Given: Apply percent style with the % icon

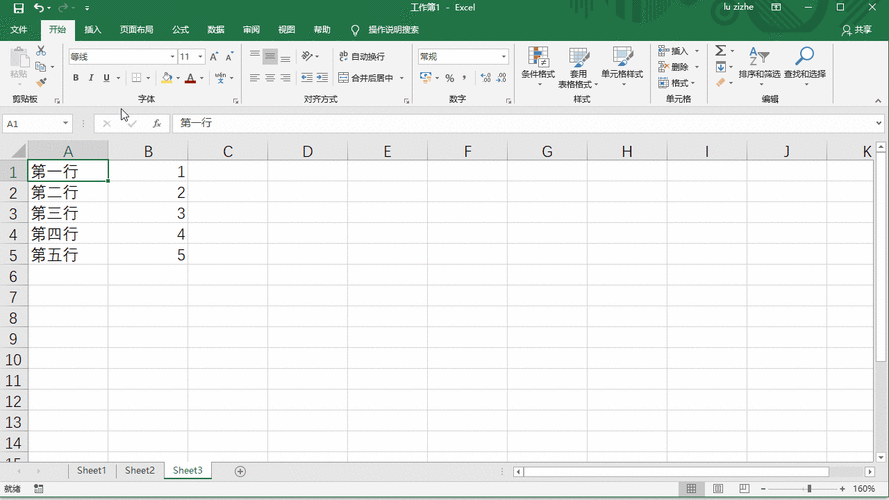Looking at the screenshot, I should (450, 78).
